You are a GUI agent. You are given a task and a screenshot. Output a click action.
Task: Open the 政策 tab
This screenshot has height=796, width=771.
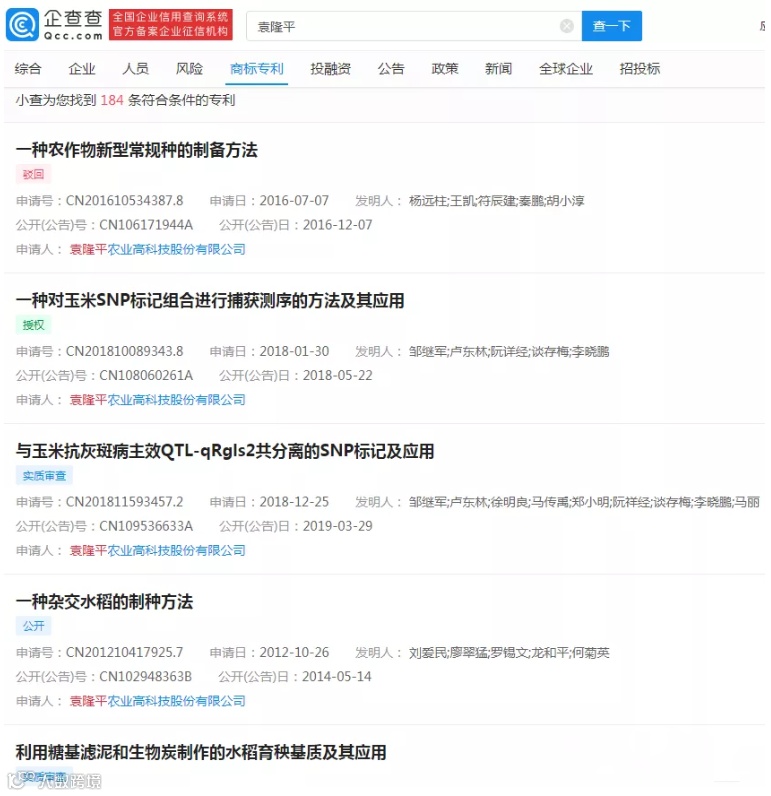[x=445, y=69]
